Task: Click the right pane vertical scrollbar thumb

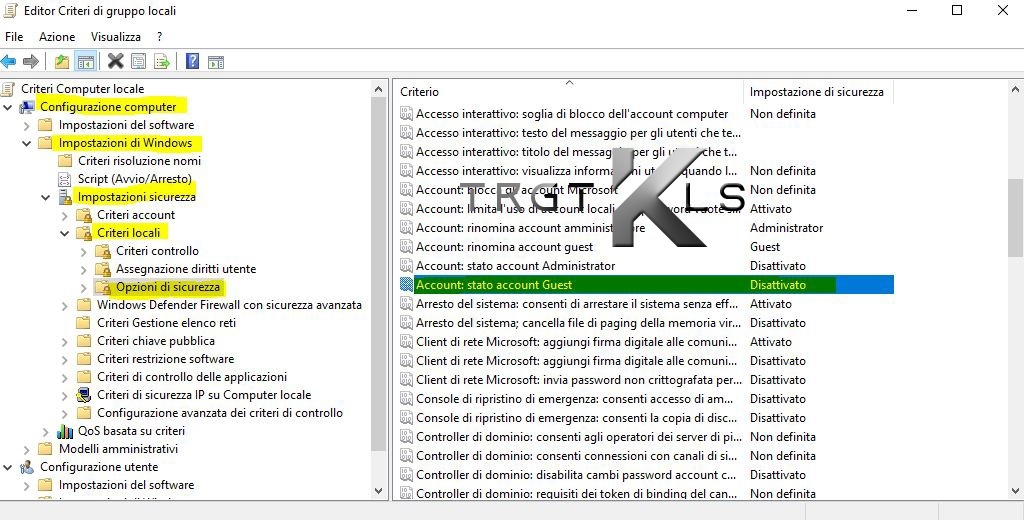Action: [x=1015, y=218]
